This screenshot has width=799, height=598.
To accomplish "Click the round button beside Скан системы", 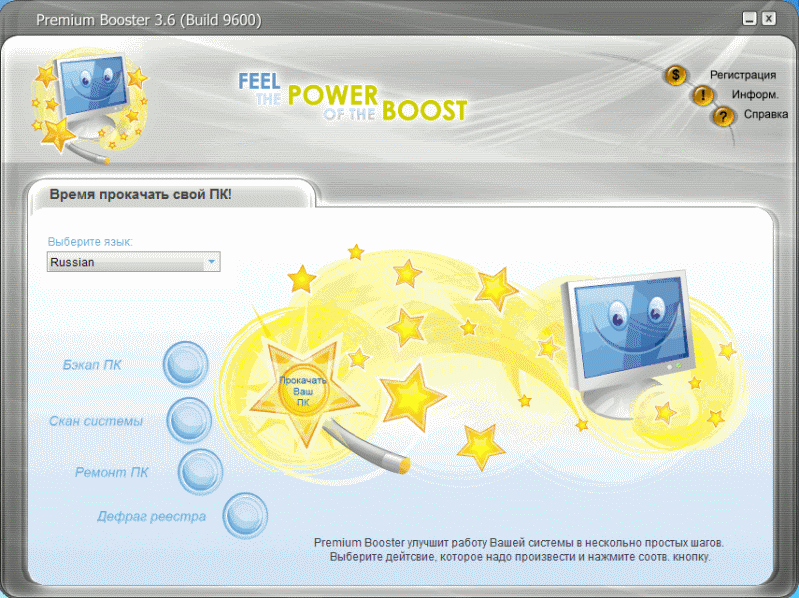I will 189,421.
